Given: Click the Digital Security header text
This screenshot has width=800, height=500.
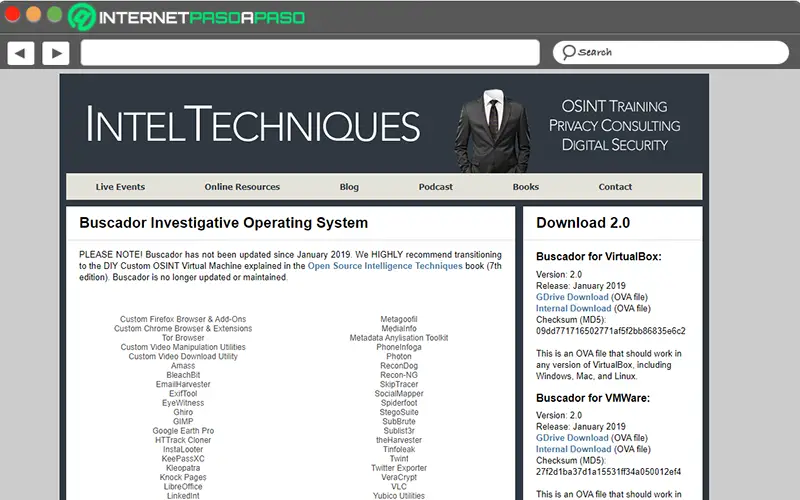Looking at the screenshot, I should (x=615, y=145).
